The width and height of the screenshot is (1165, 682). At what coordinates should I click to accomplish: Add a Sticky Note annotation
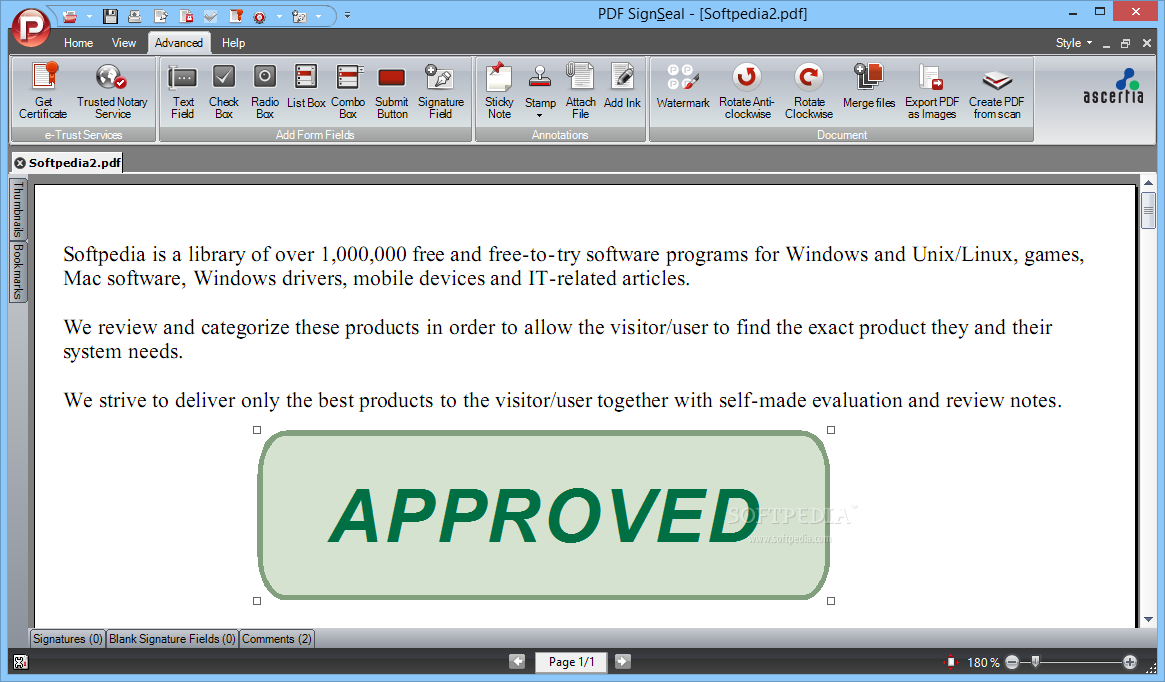pos(499,91)
